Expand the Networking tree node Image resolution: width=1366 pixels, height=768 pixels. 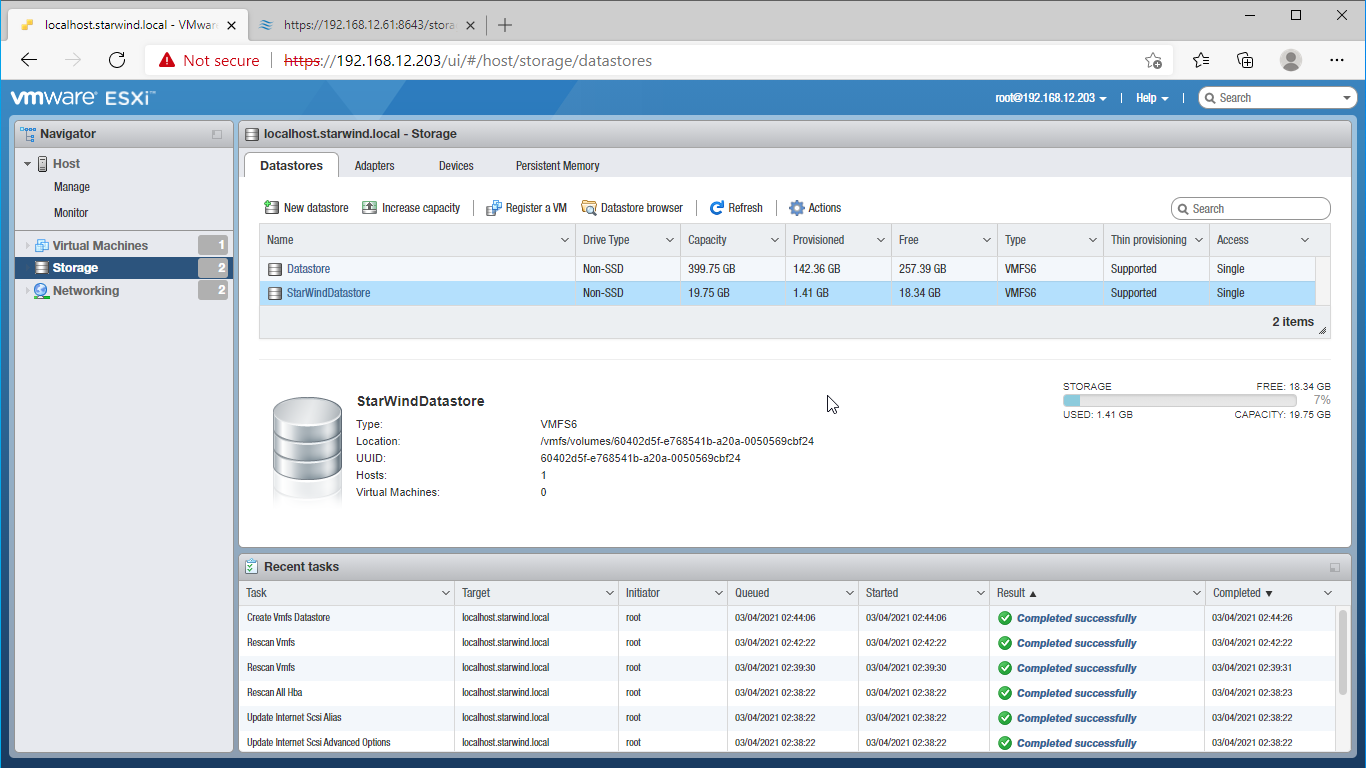tap(28, 291)
